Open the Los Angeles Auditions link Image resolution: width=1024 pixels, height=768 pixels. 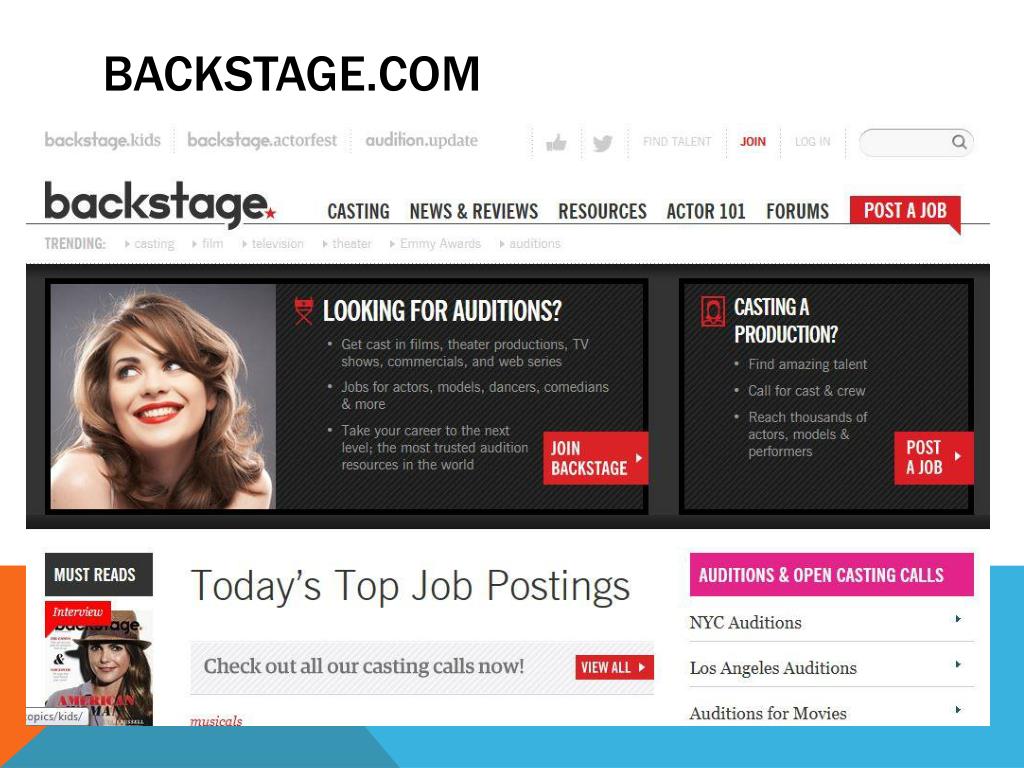tap(773, 668)
